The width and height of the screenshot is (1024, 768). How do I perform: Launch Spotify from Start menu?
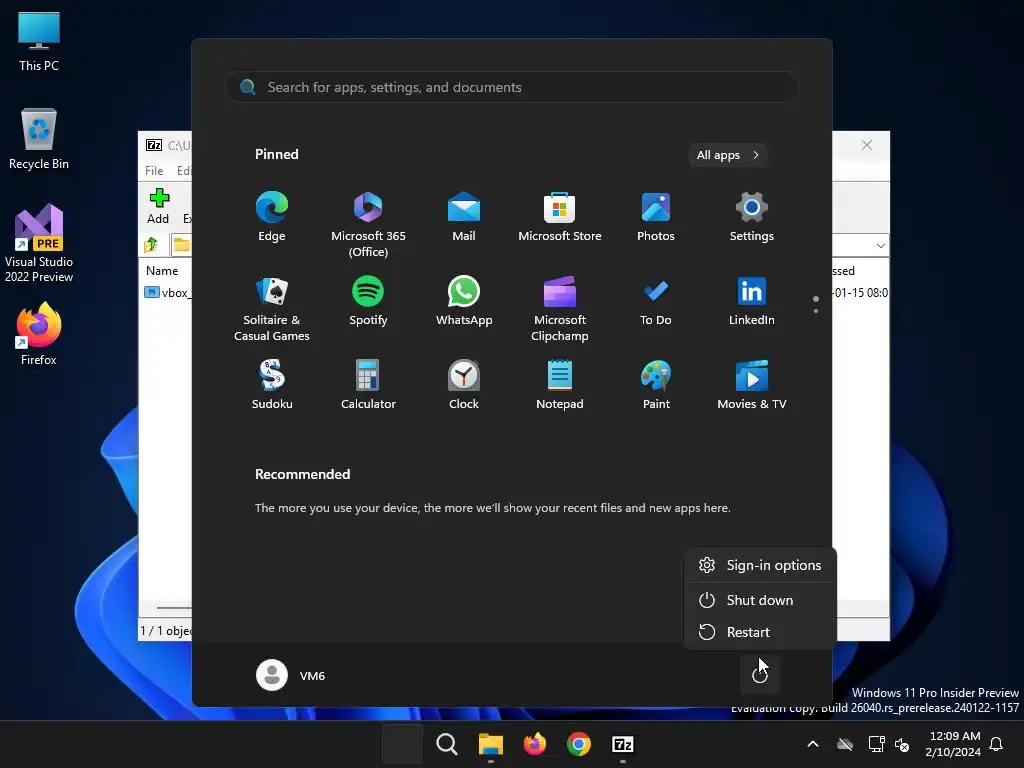point(368,301)
